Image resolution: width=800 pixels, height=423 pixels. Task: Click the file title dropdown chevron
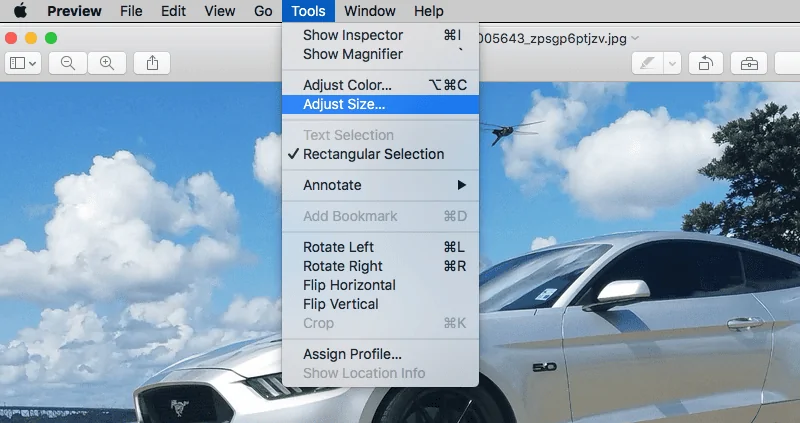(635, 38)
